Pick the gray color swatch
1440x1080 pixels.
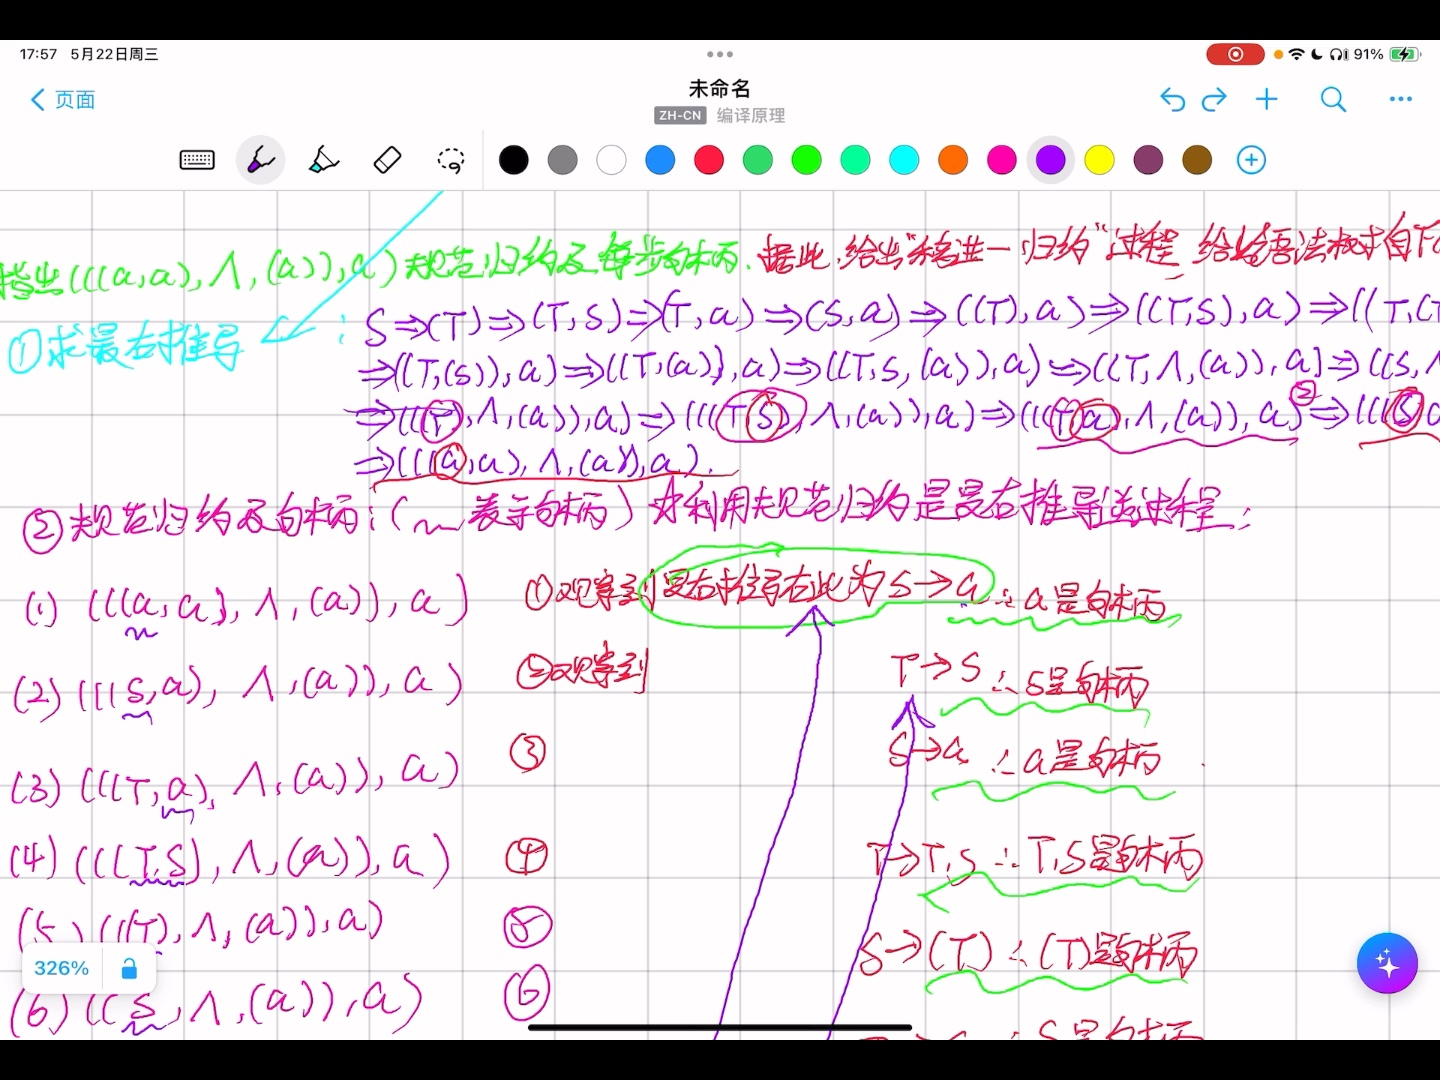563,160
